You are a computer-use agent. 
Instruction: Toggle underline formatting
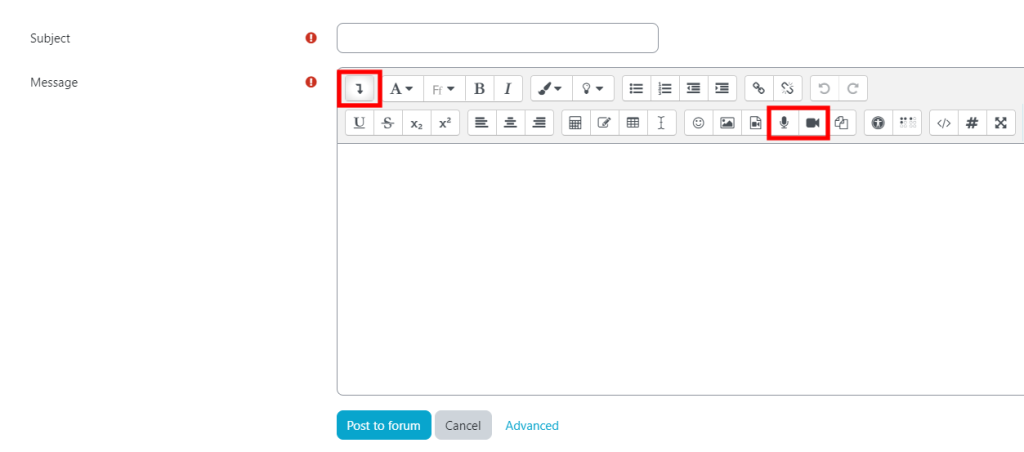(359, 123)
